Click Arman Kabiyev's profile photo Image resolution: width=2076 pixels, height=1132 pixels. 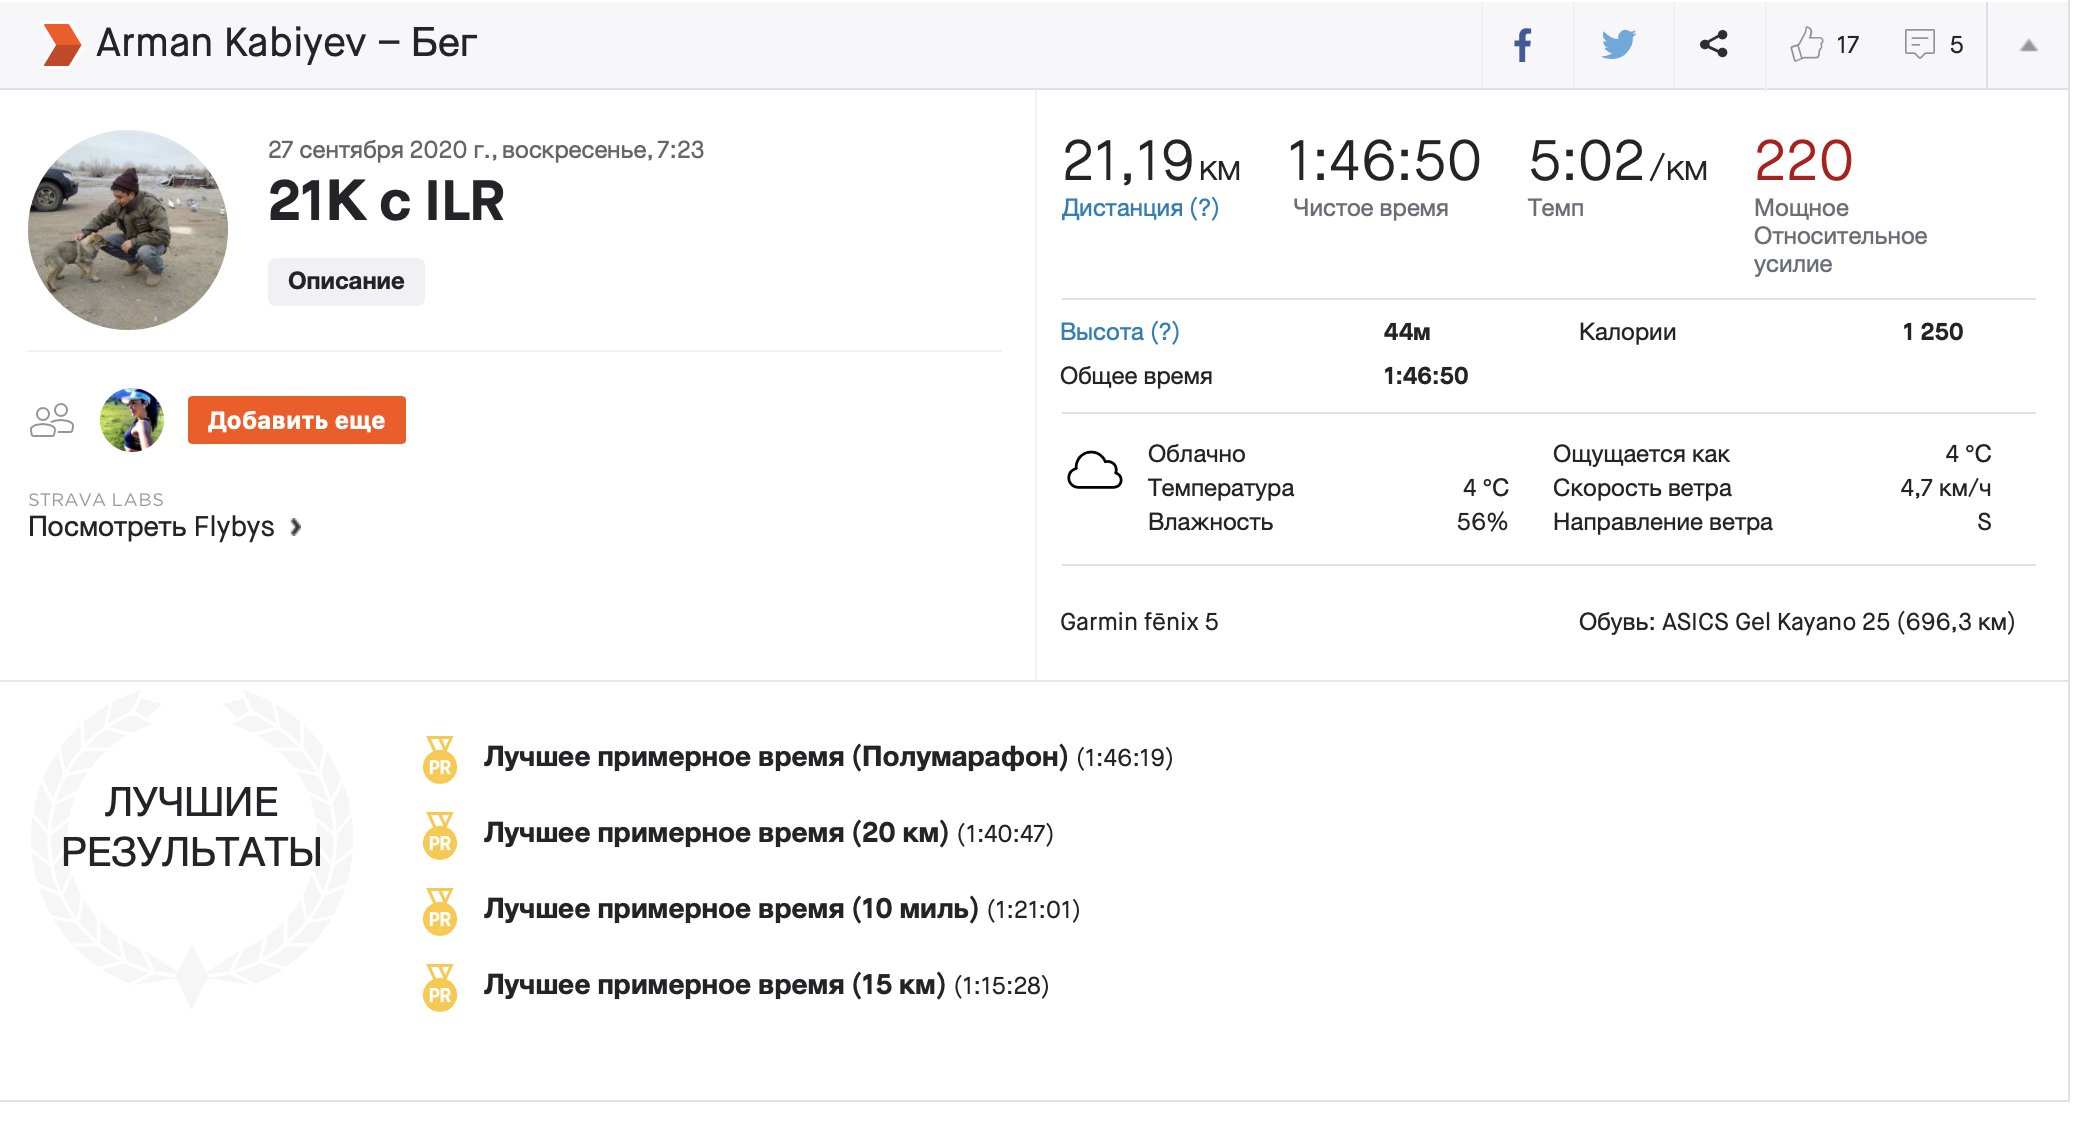(128, 230)
